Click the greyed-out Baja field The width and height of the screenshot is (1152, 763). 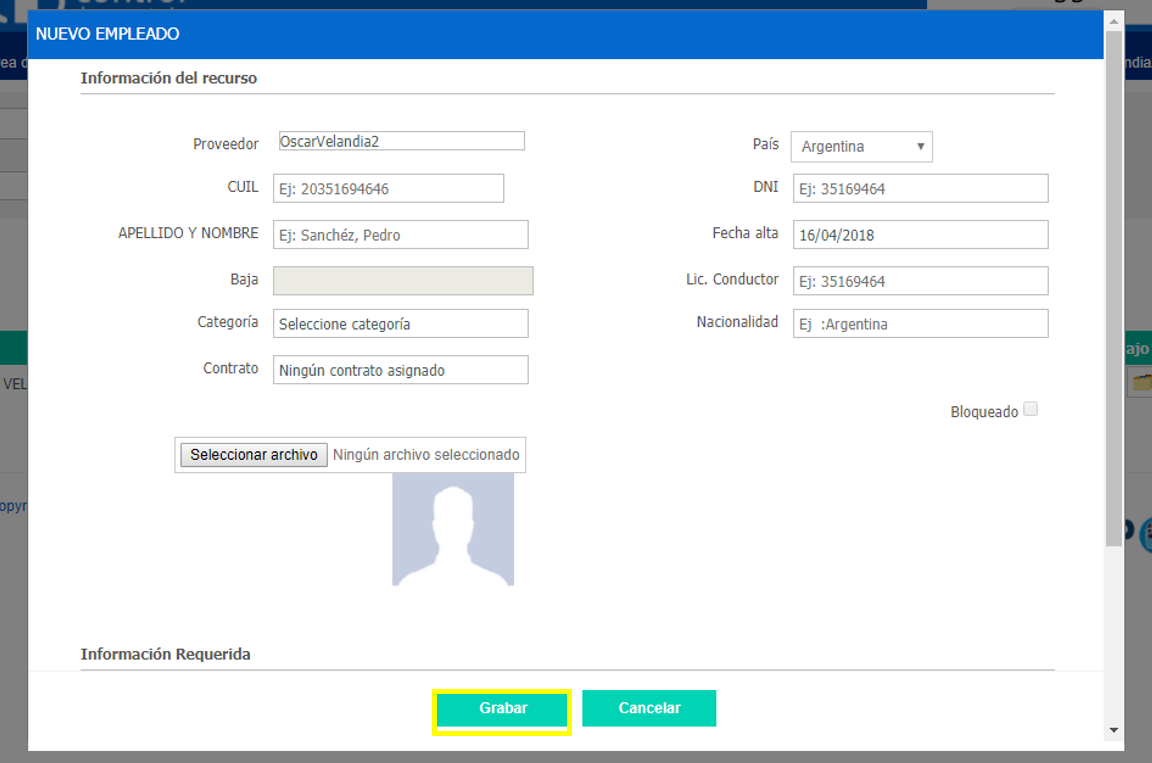403,281
